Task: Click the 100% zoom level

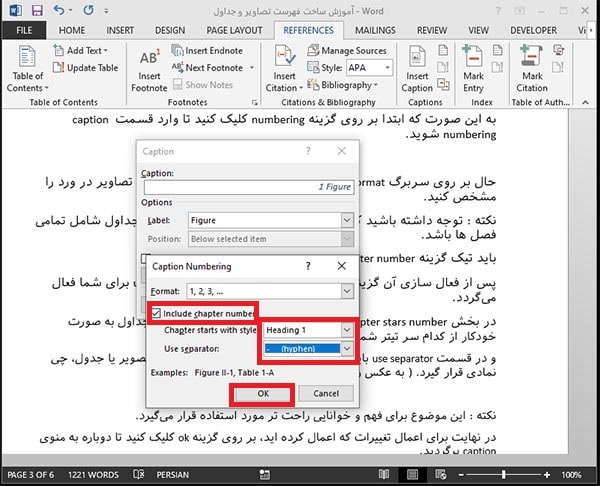Action: [x=571, y=475]
